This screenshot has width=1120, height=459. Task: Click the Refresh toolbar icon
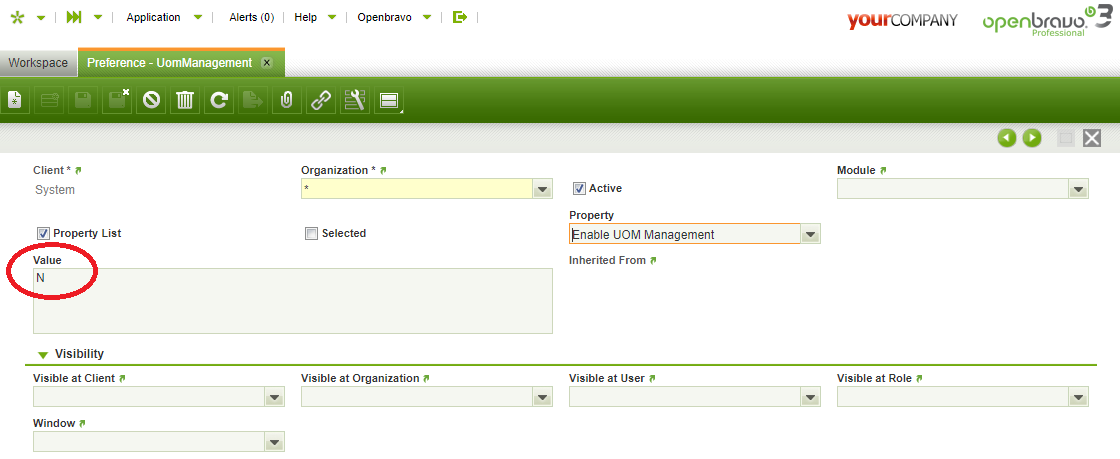(x=219, y=99)
